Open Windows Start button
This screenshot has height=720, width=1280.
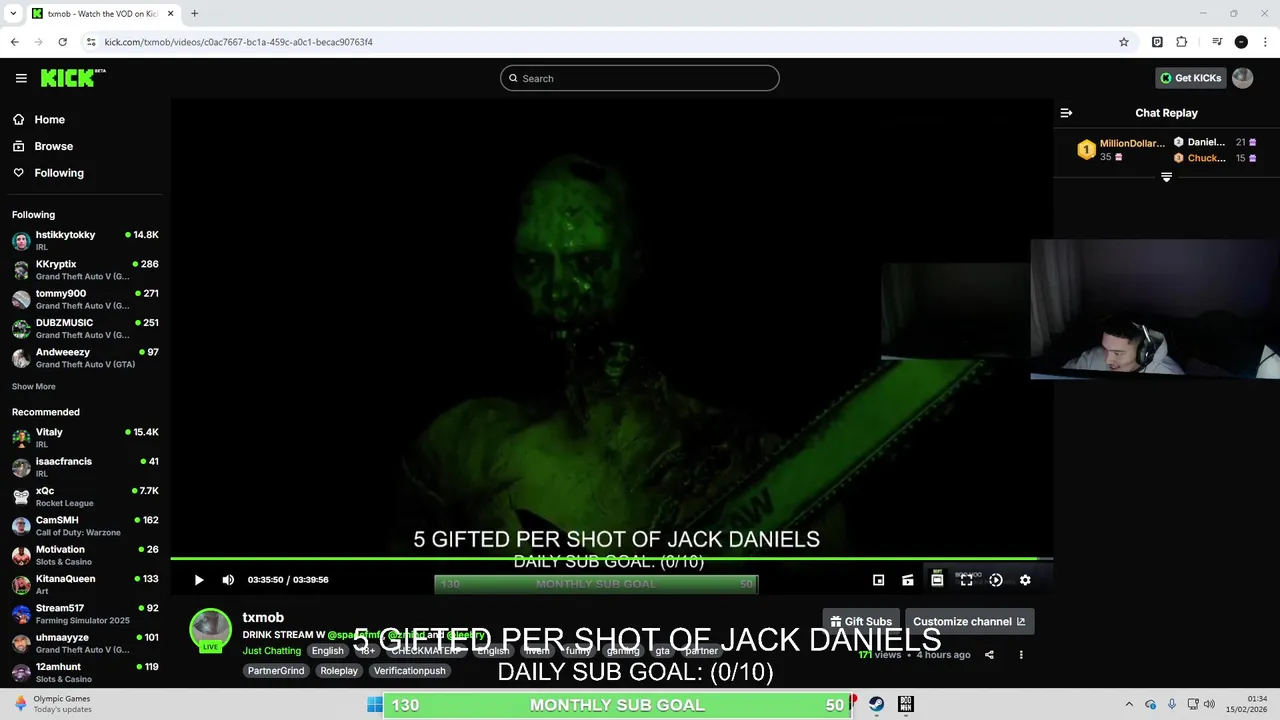pos(374,704)
